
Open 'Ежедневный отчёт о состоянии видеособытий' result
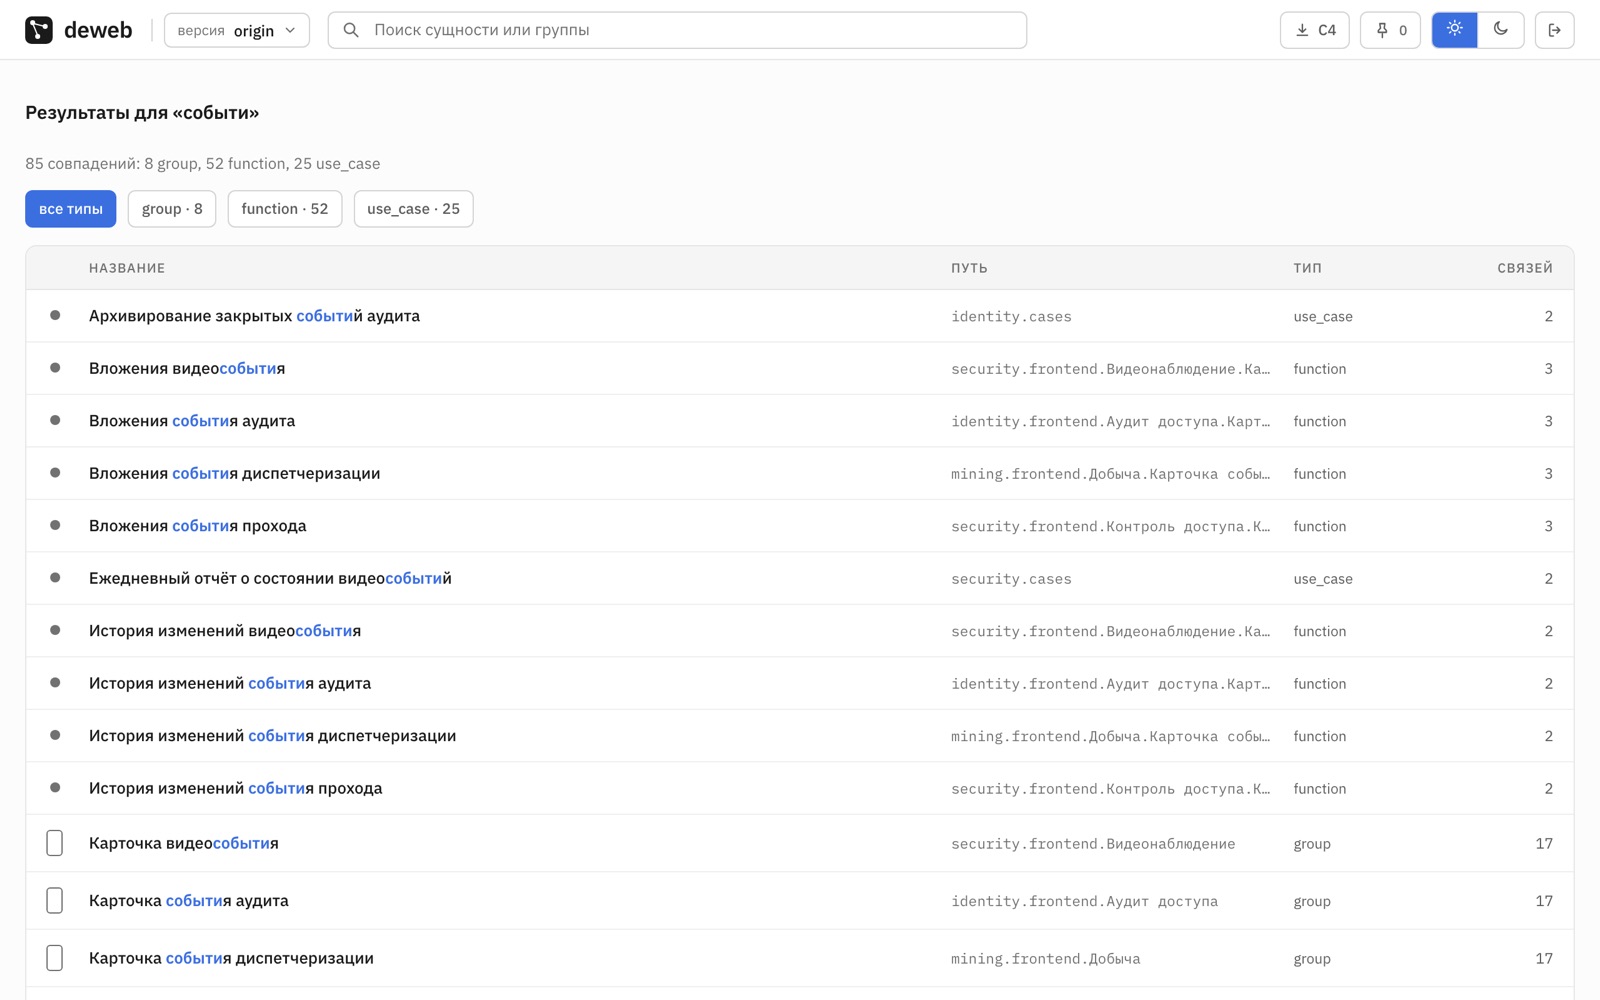[800, 579]
